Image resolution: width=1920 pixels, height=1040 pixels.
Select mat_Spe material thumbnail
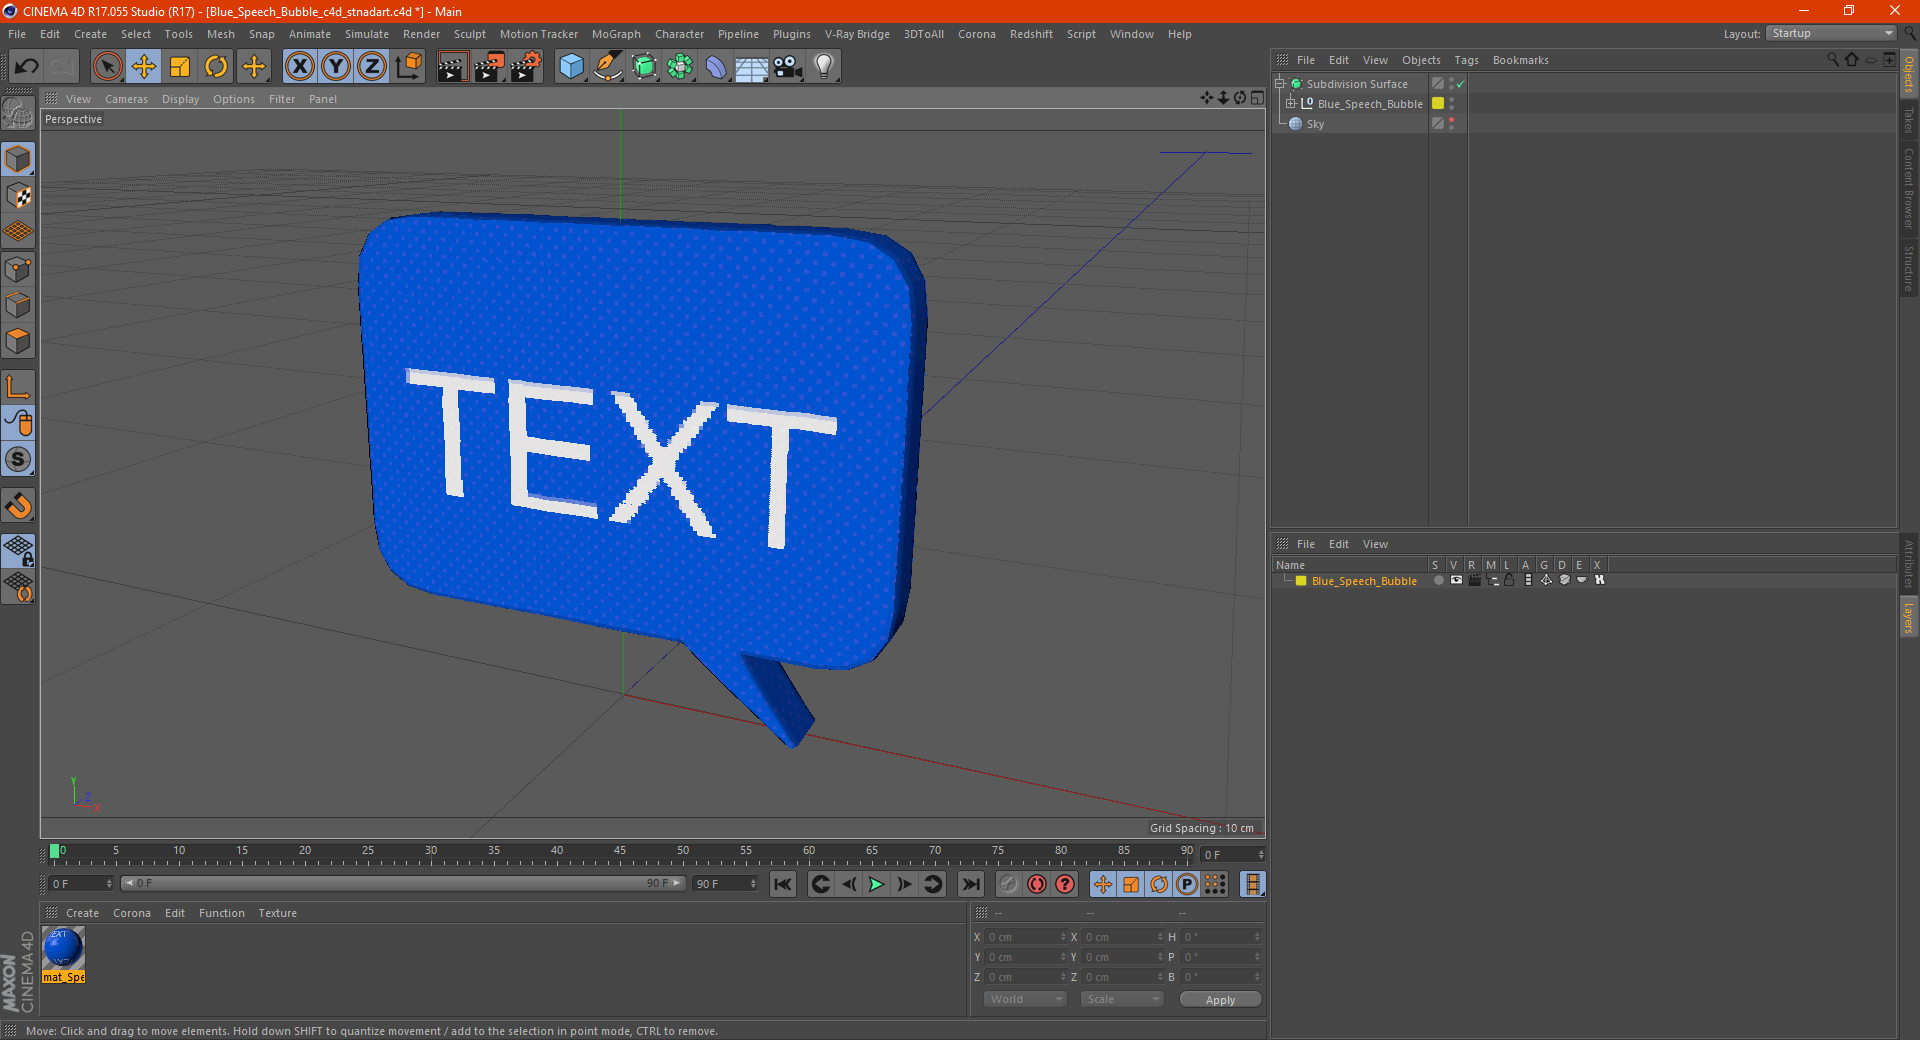(63, 948)
